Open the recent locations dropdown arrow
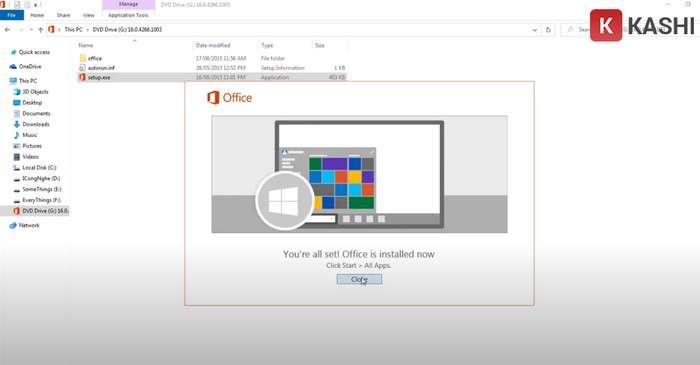This screenshot has width=700, height=365. [31, 29]
